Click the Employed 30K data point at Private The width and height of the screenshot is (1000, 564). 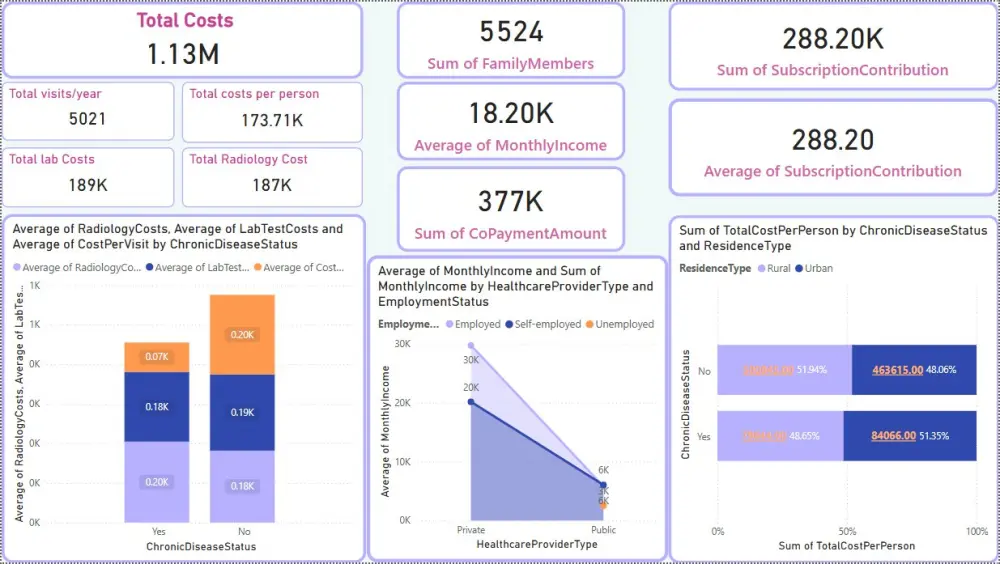pyautogui.click(x=471, y=346)
